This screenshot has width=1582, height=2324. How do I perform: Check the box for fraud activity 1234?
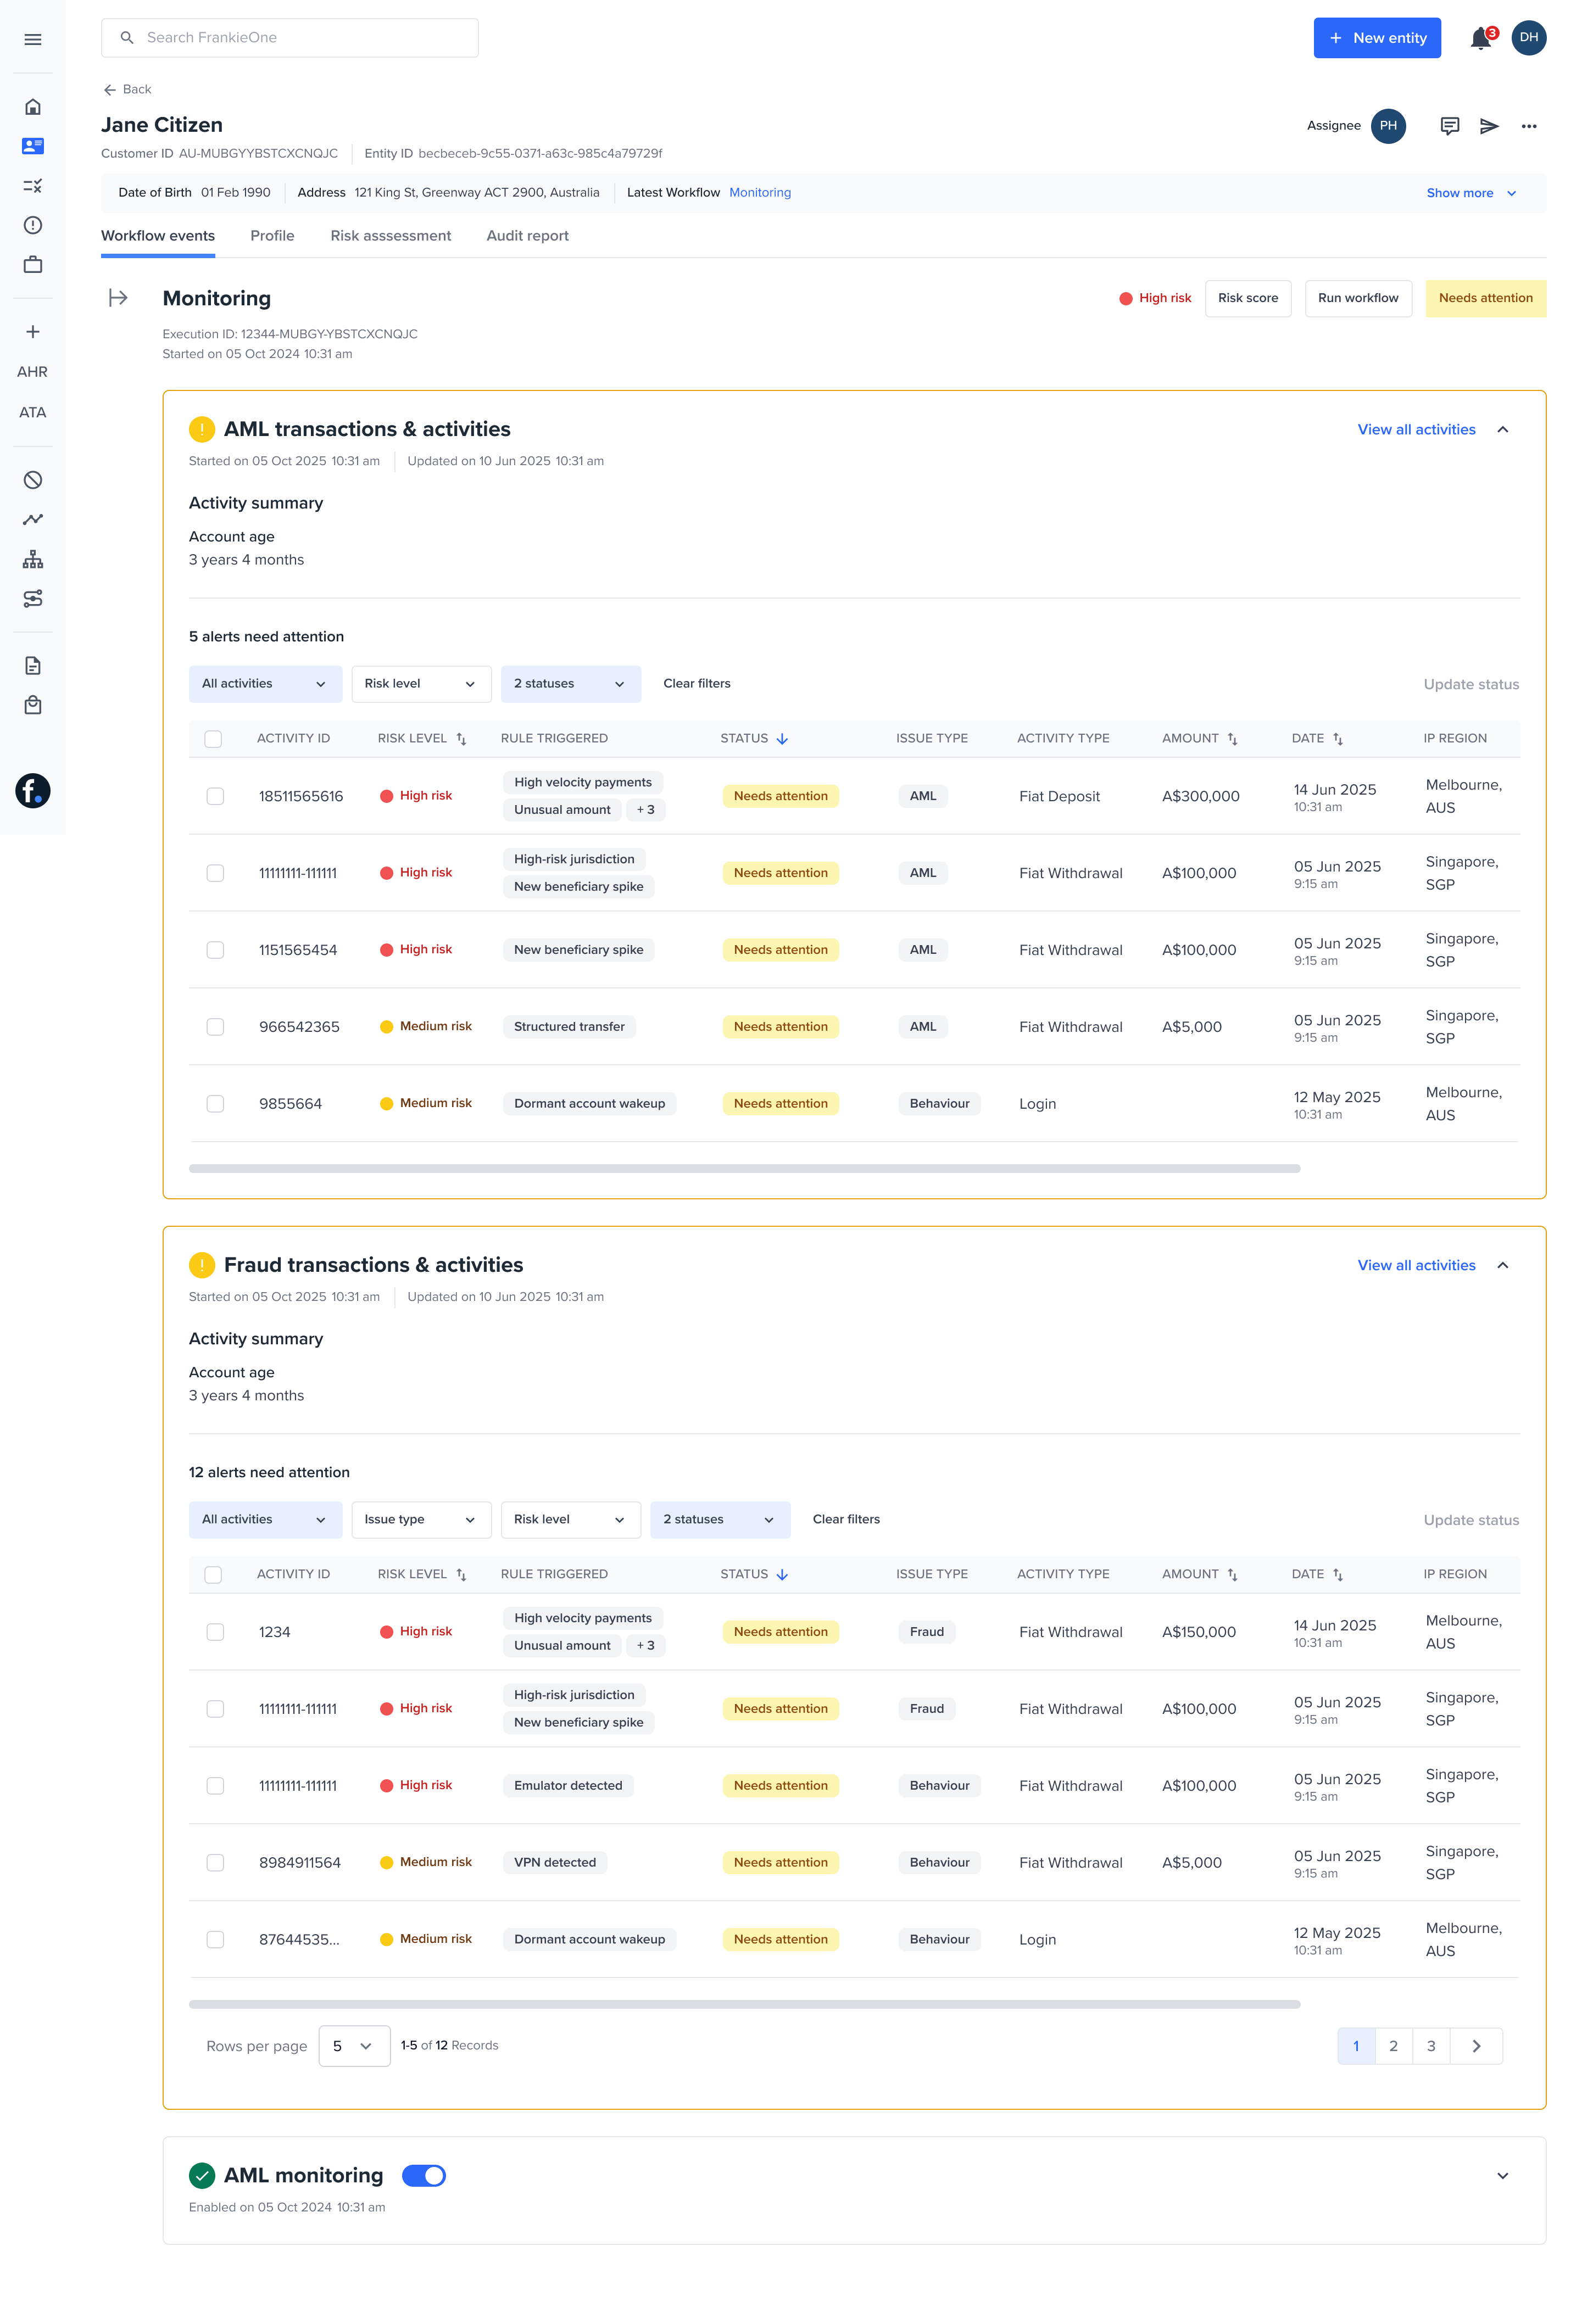coord(215,1631)
